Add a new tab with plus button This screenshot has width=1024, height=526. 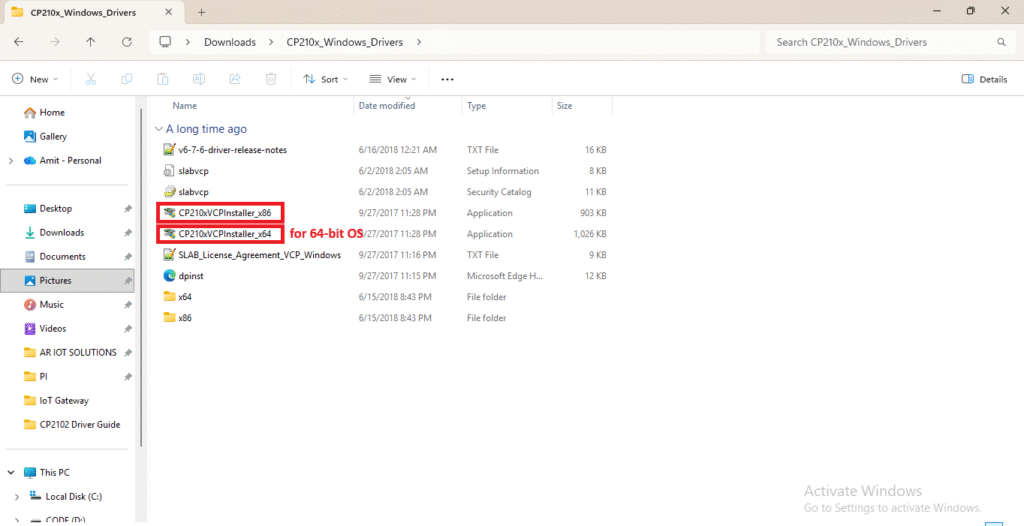(201, 12)
